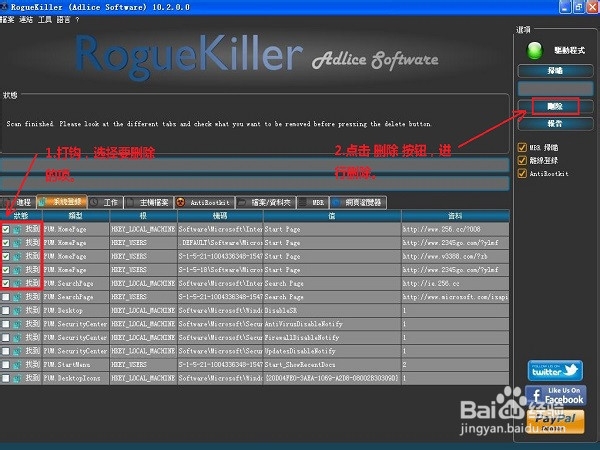Click registry icon in the FirewallDisableNotify row

(17, 338)
